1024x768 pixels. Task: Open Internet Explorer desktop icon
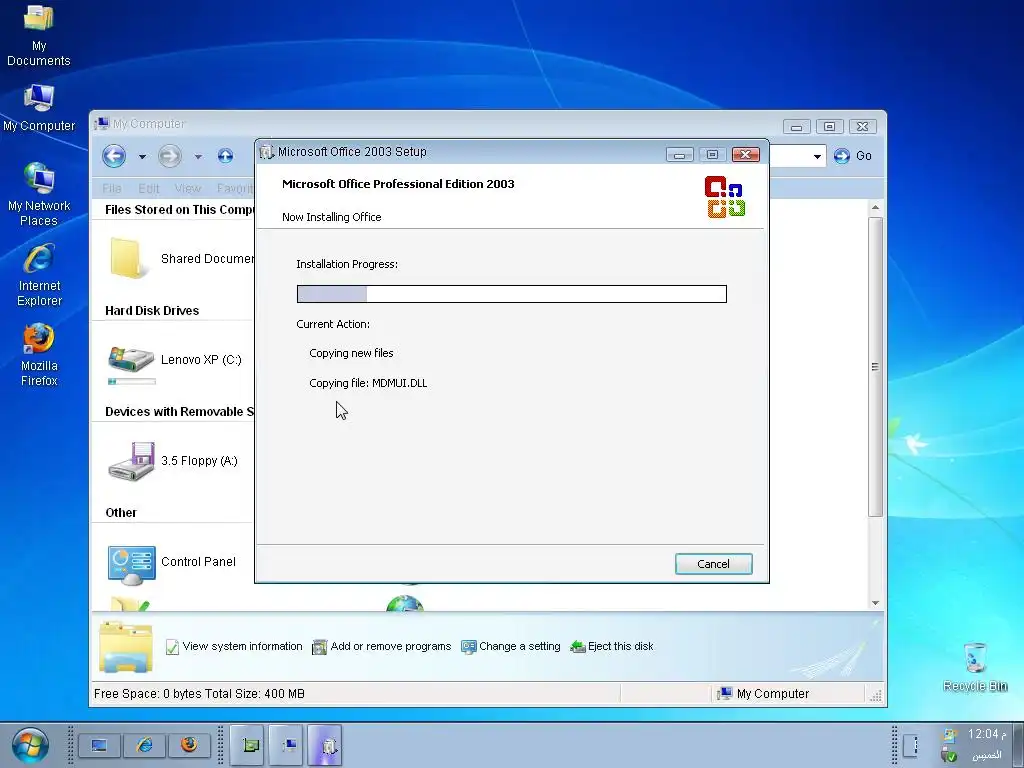click(x=39, y=275)
